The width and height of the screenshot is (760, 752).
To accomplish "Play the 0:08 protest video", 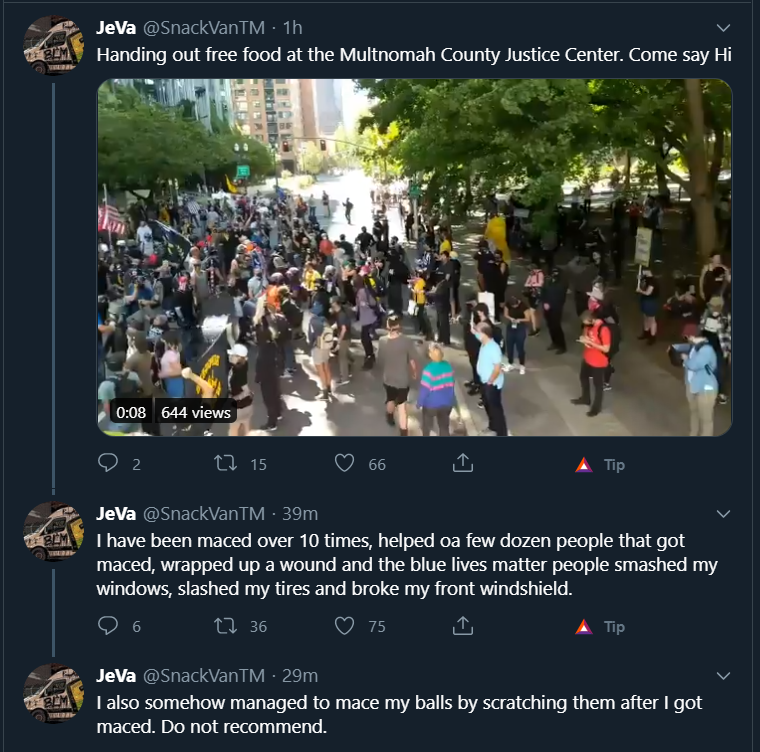I will pyautogui.click(x=415, y=257).
